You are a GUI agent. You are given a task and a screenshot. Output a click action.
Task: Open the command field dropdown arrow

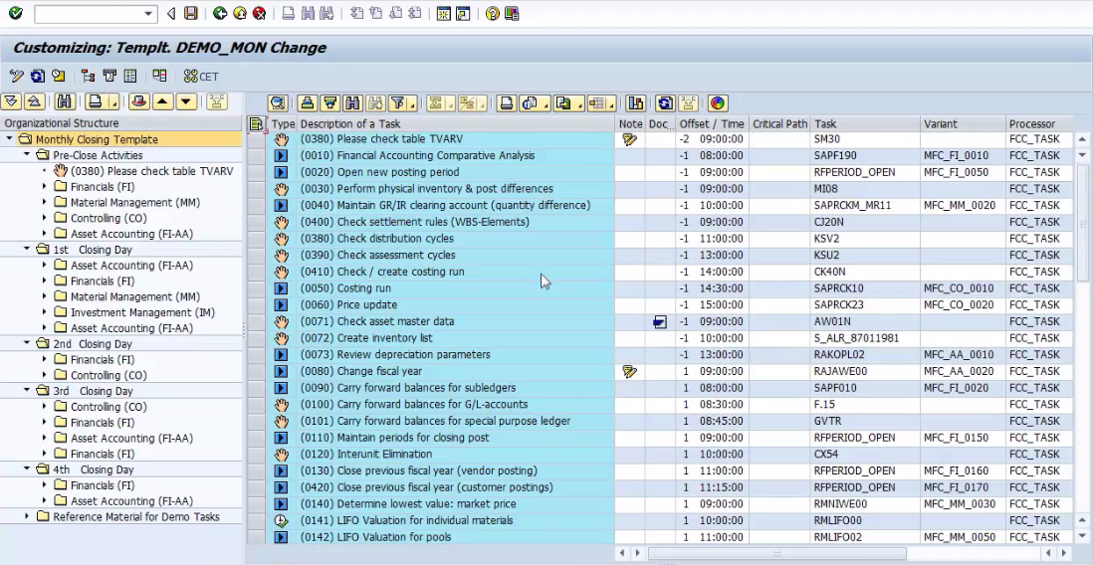tap(149, 14)
